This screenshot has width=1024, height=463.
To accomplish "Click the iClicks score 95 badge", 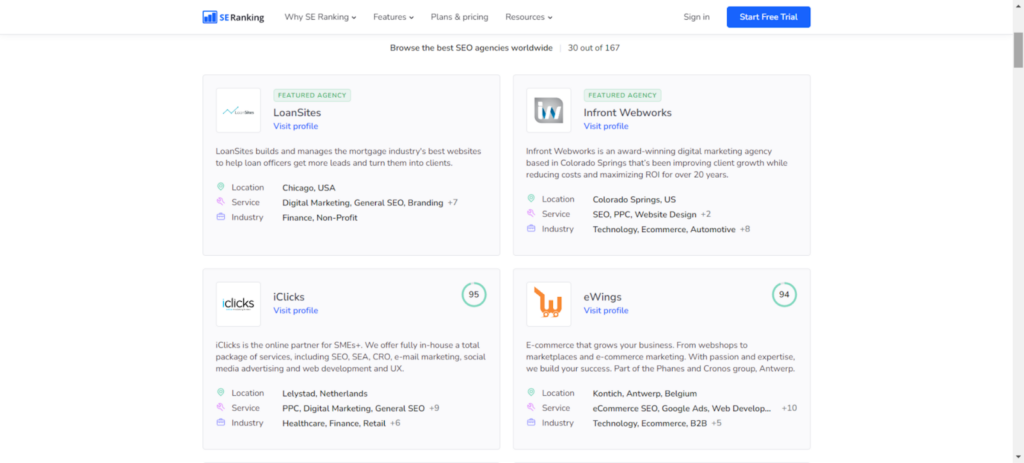I will pos(474,295).
